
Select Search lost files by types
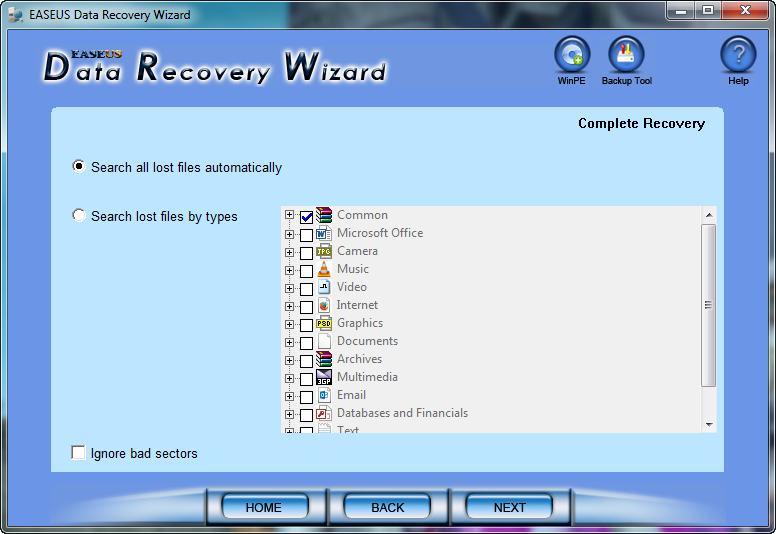click(78, 215)
